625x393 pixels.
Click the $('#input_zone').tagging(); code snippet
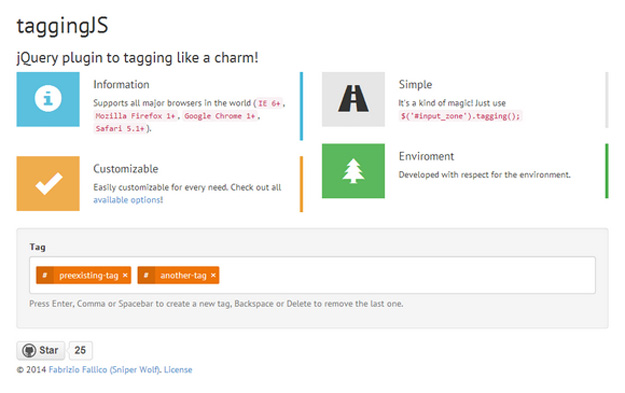(x=460, y=116)
